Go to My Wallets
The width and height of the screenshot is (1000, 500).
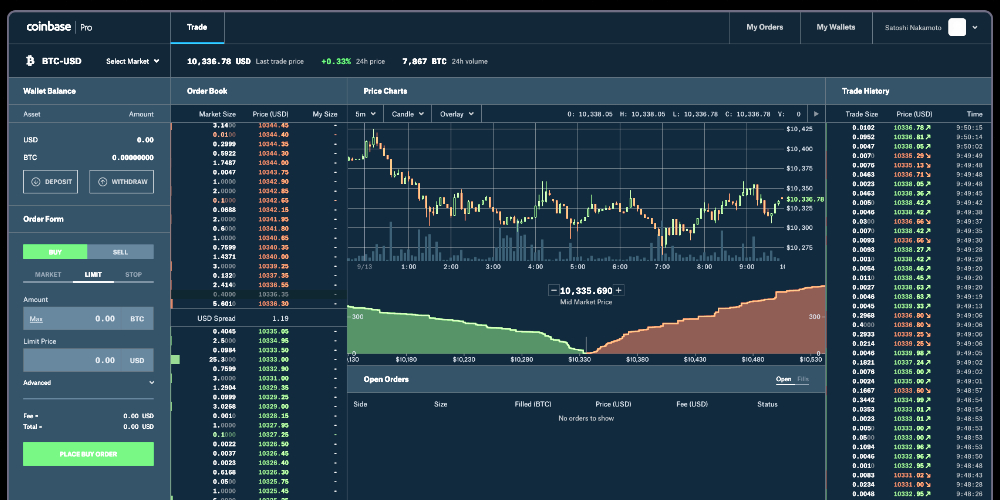coord(835,27)
